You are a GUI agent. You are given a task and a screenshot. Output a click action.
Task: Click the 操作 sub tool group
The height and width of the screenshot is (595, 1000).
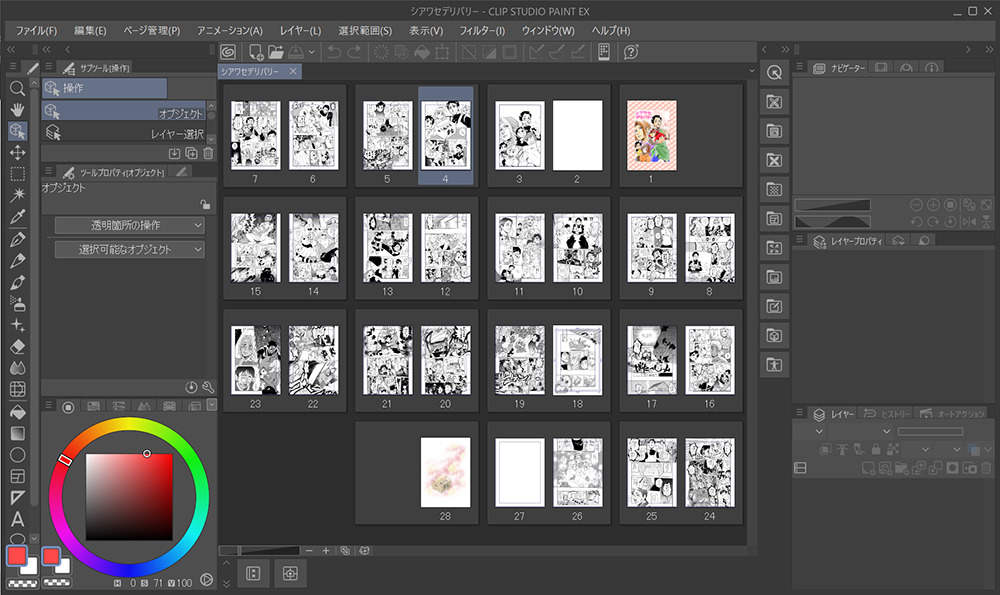tap(105, 88)
